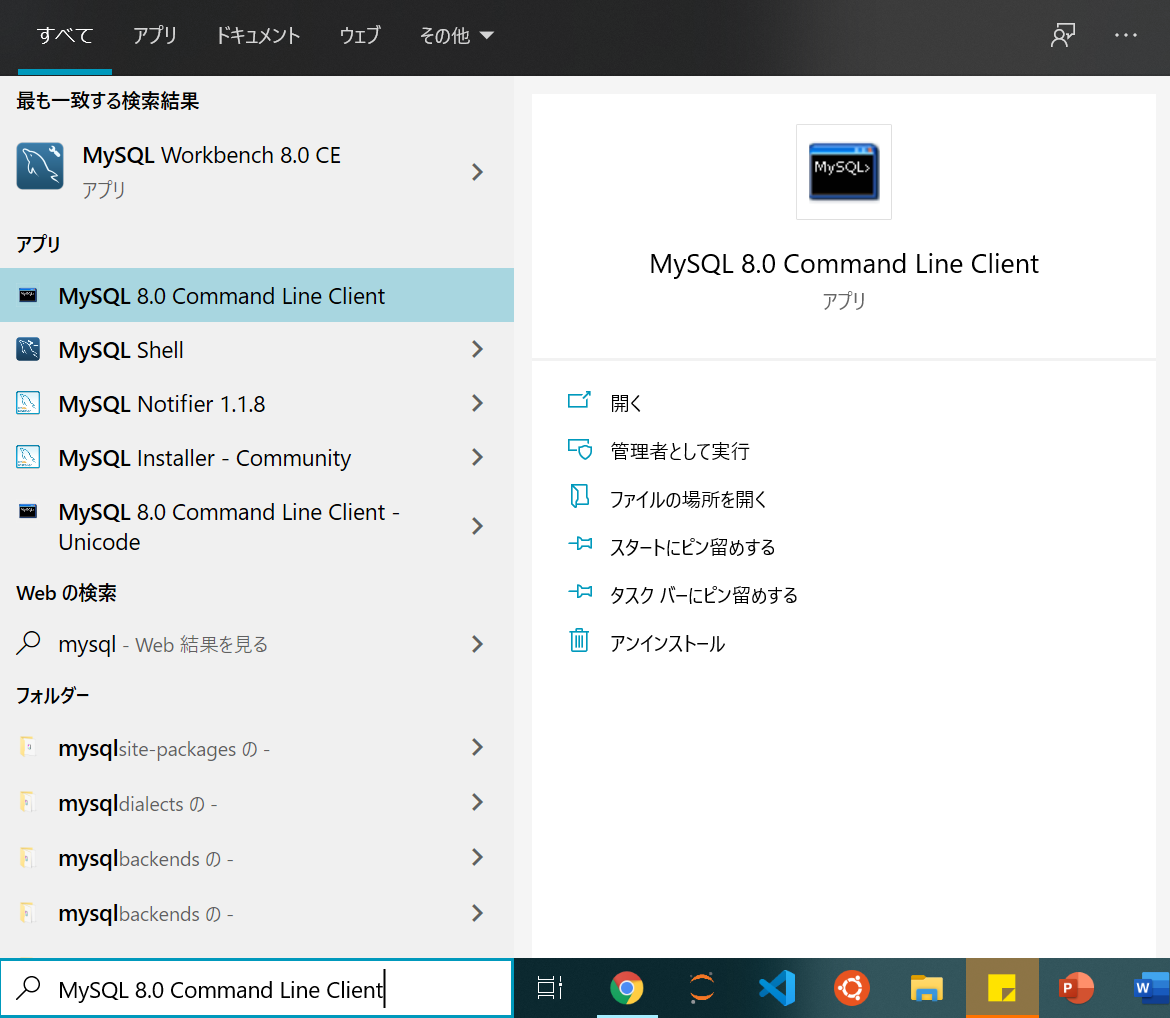
Task: Open Sticky Notes from the taskbar
Action: (x=1001, y=988)
